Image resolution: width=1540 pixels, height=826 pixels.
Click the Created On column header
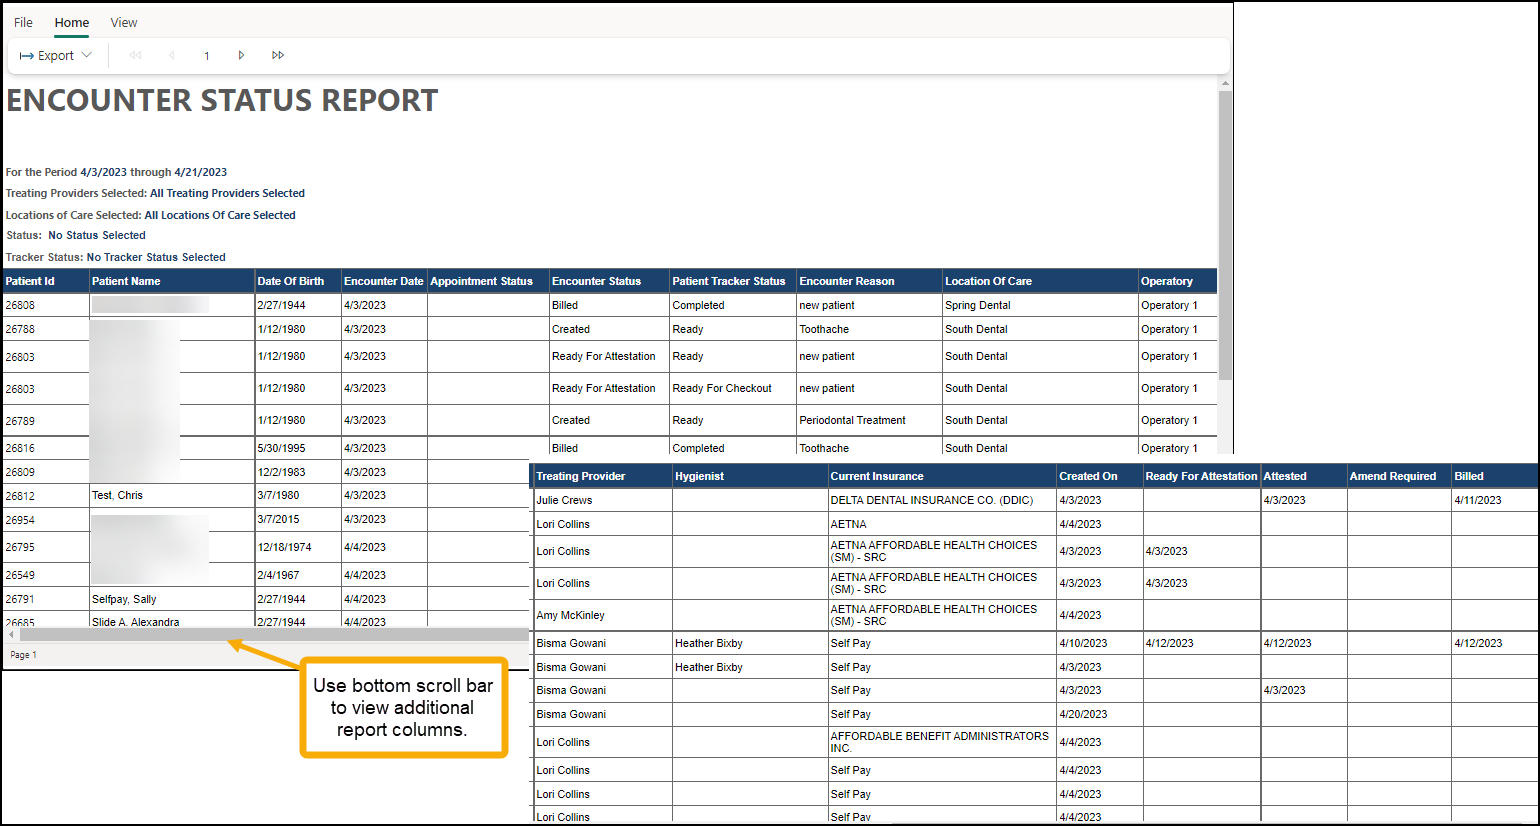[1100, 476]
